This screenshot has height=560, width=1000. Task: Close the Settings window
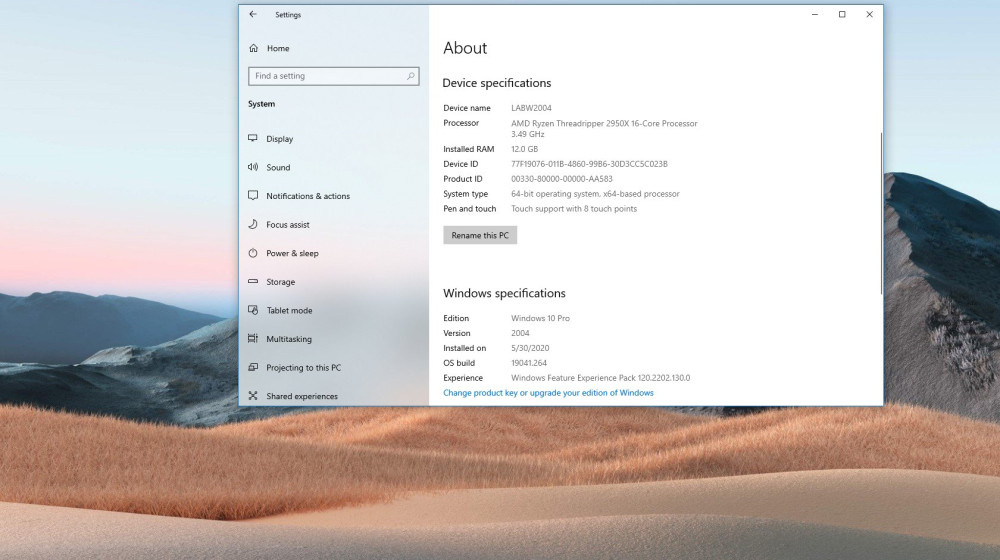(869, 14)
